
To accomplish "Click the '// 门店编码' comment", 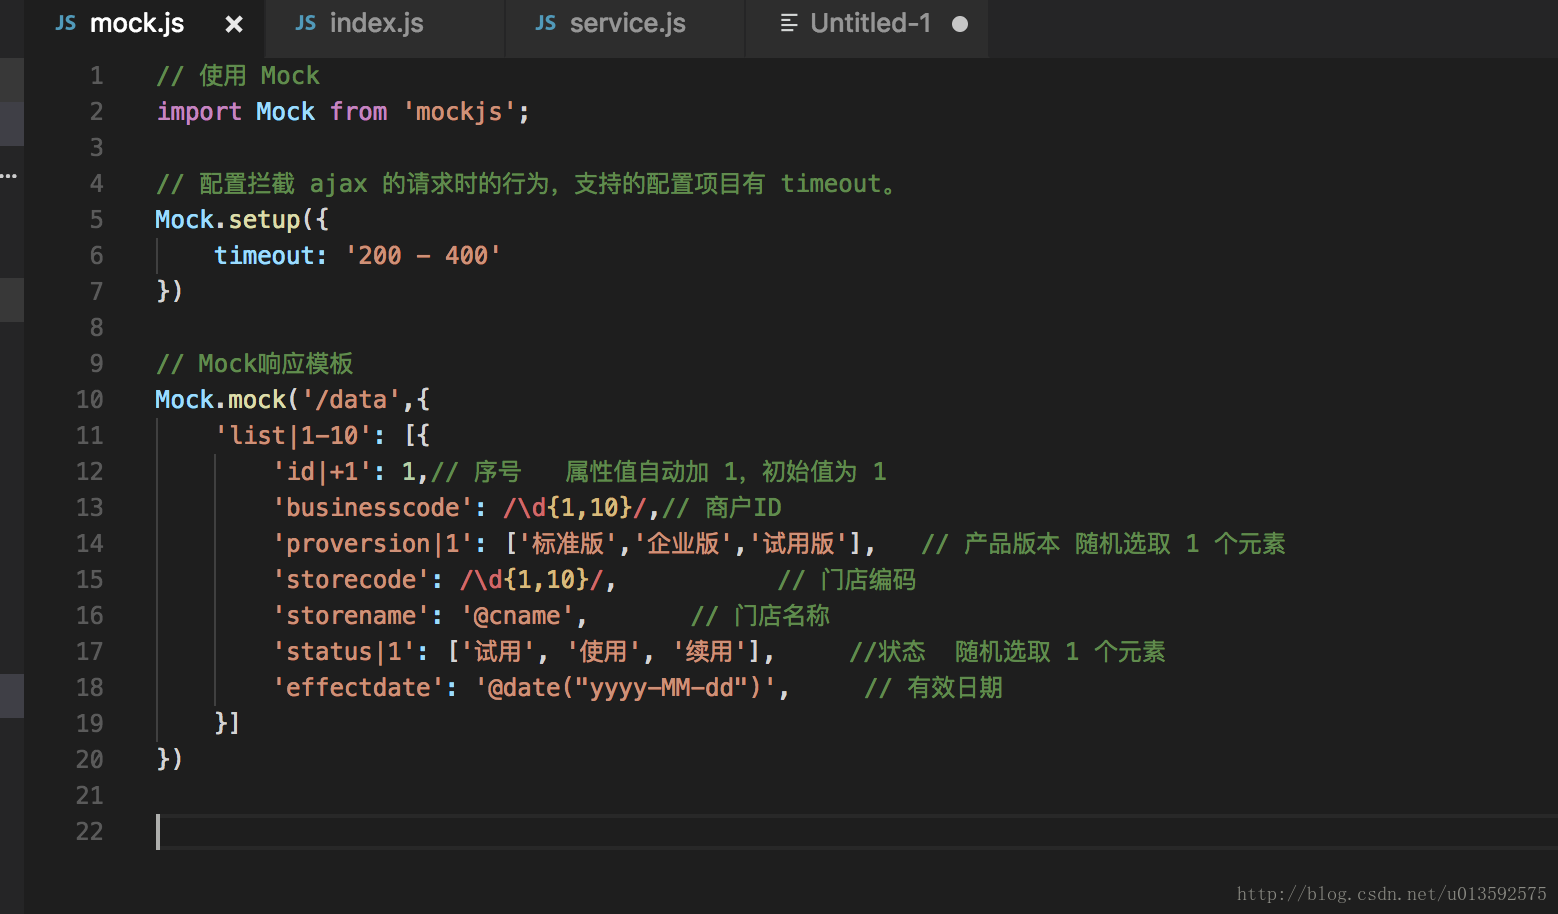I will pyautogui.click(x=847, y=580).
